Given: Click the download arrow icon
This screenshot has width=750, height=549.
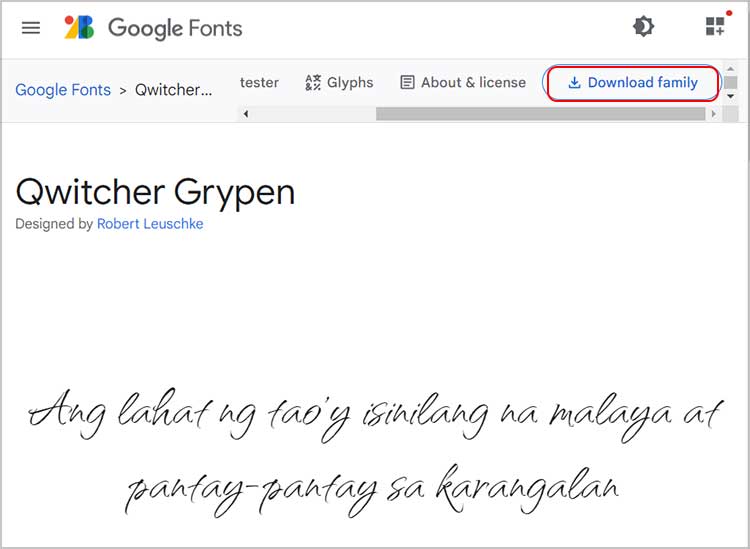Looking at the screenshot, I should coord(574,83).
